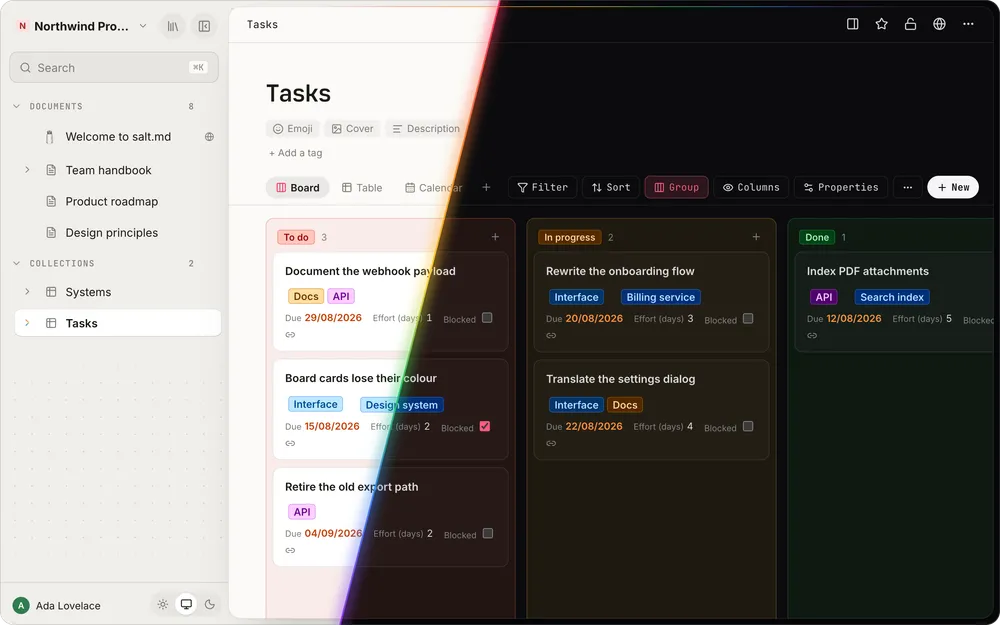
Task: Click Ada Lovelace avatar
Action: click(x=21, y=605)
